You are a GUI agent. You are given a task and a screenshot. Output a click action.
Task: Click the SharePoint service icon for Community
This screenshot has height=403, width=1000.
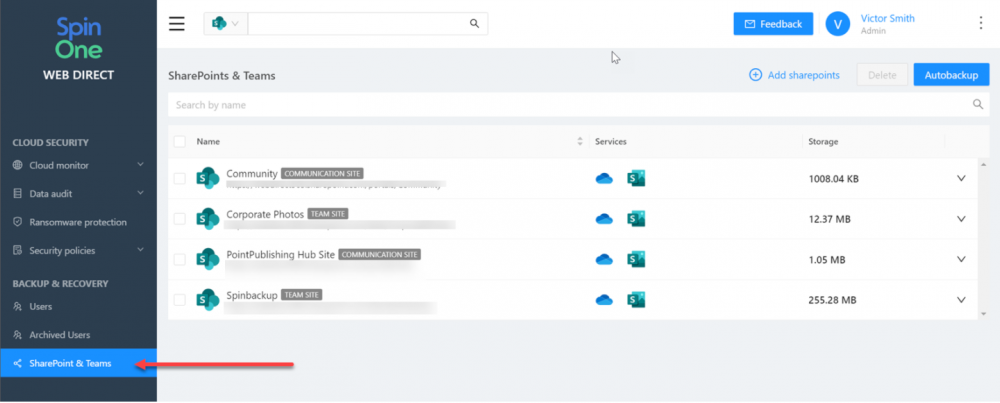pos(636,179)
